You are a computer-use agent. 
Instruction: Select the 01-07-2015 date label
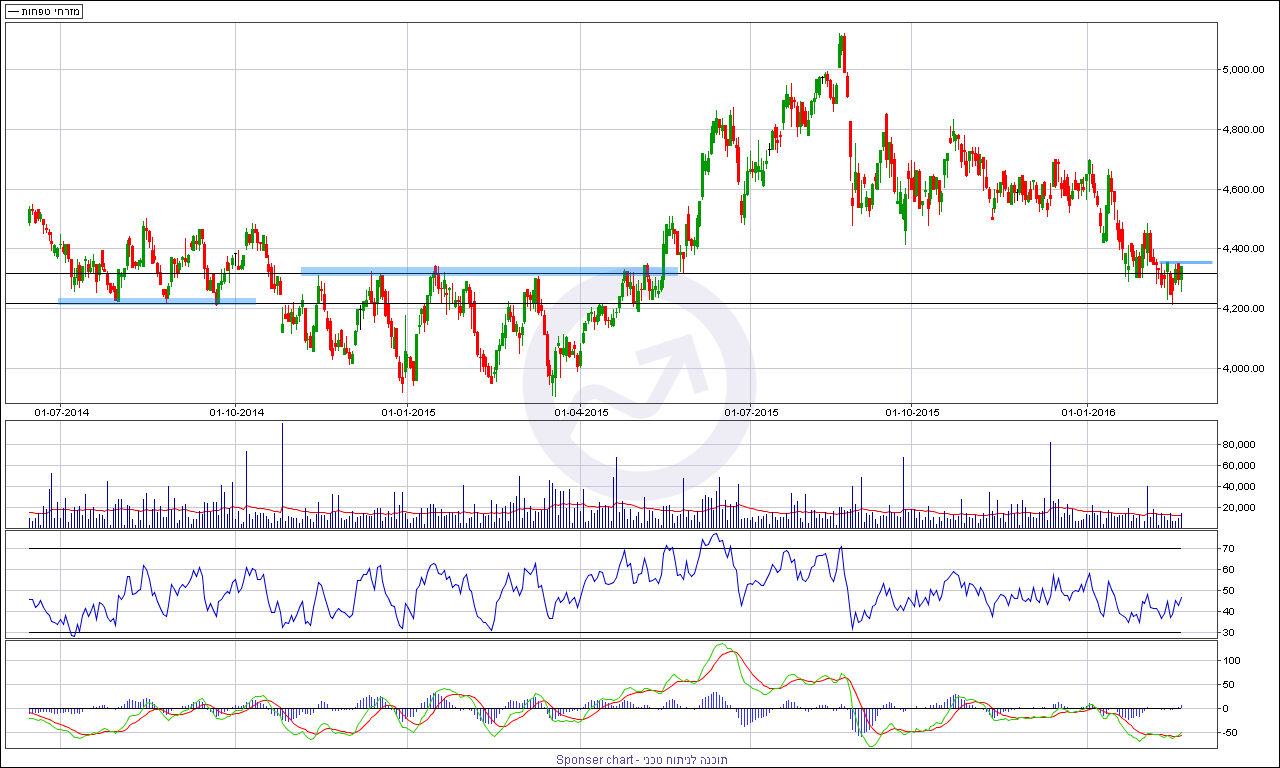(751, 412)
